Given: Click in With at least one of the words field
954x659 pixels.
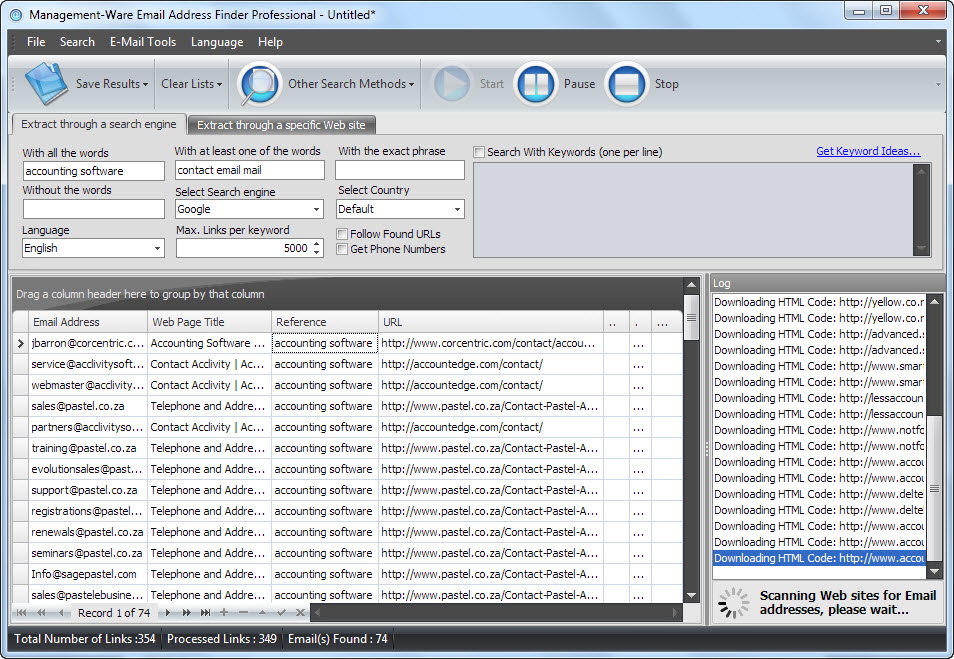Looking at the screenshot, I should [x=249, y=170].
